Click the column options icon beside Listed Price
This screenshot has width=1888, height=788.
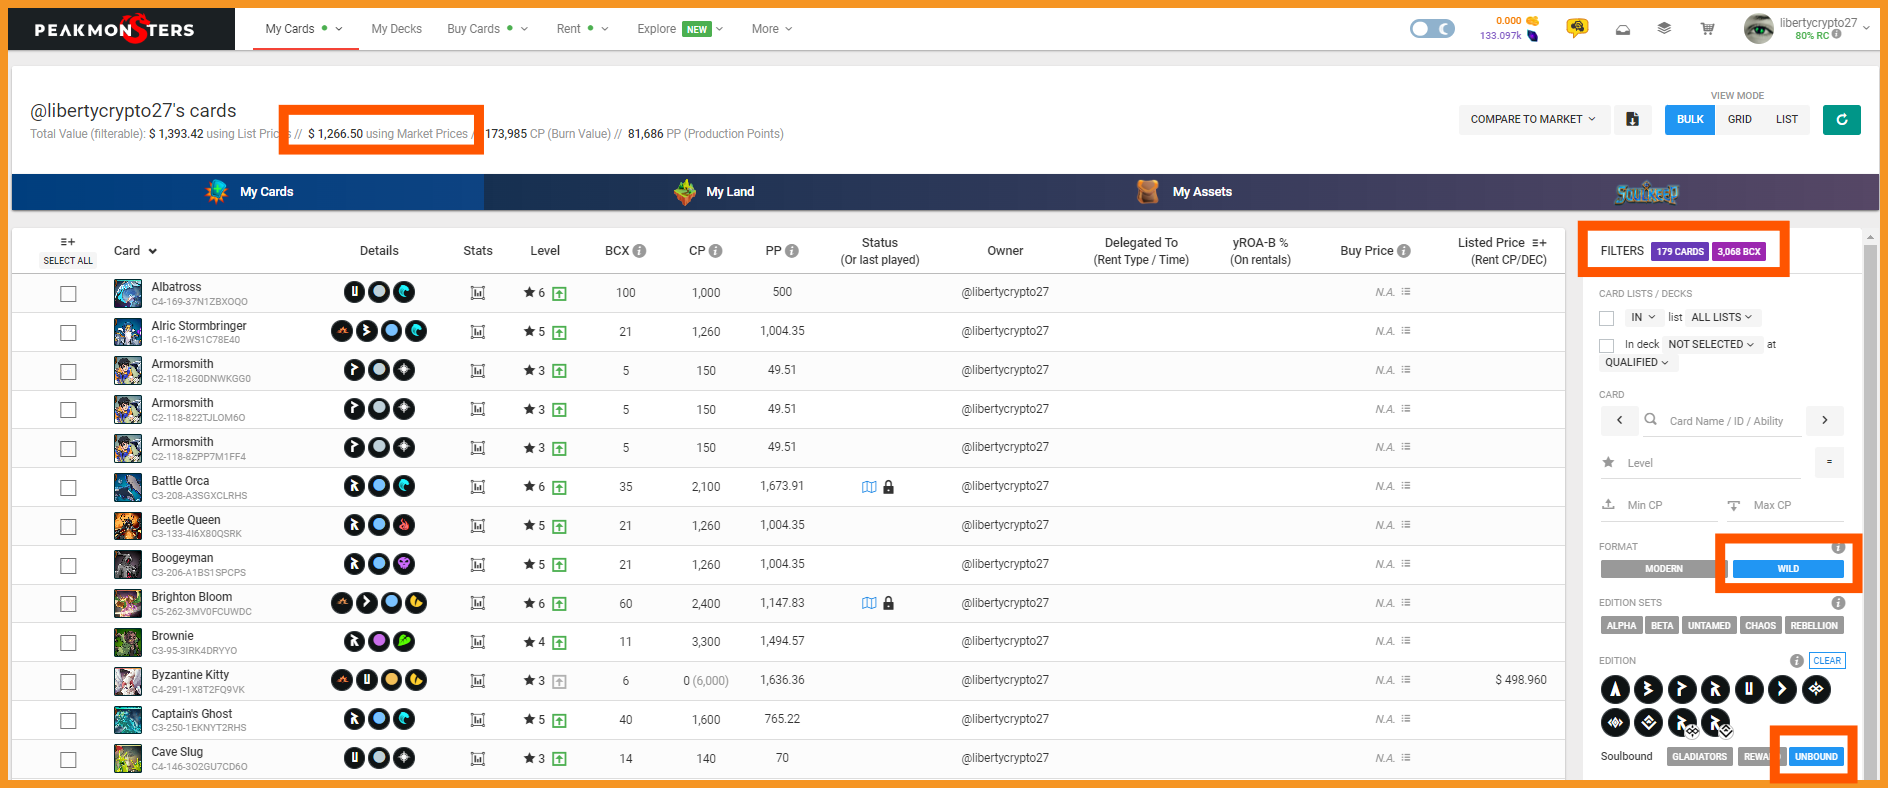[x=1539, y=243]
